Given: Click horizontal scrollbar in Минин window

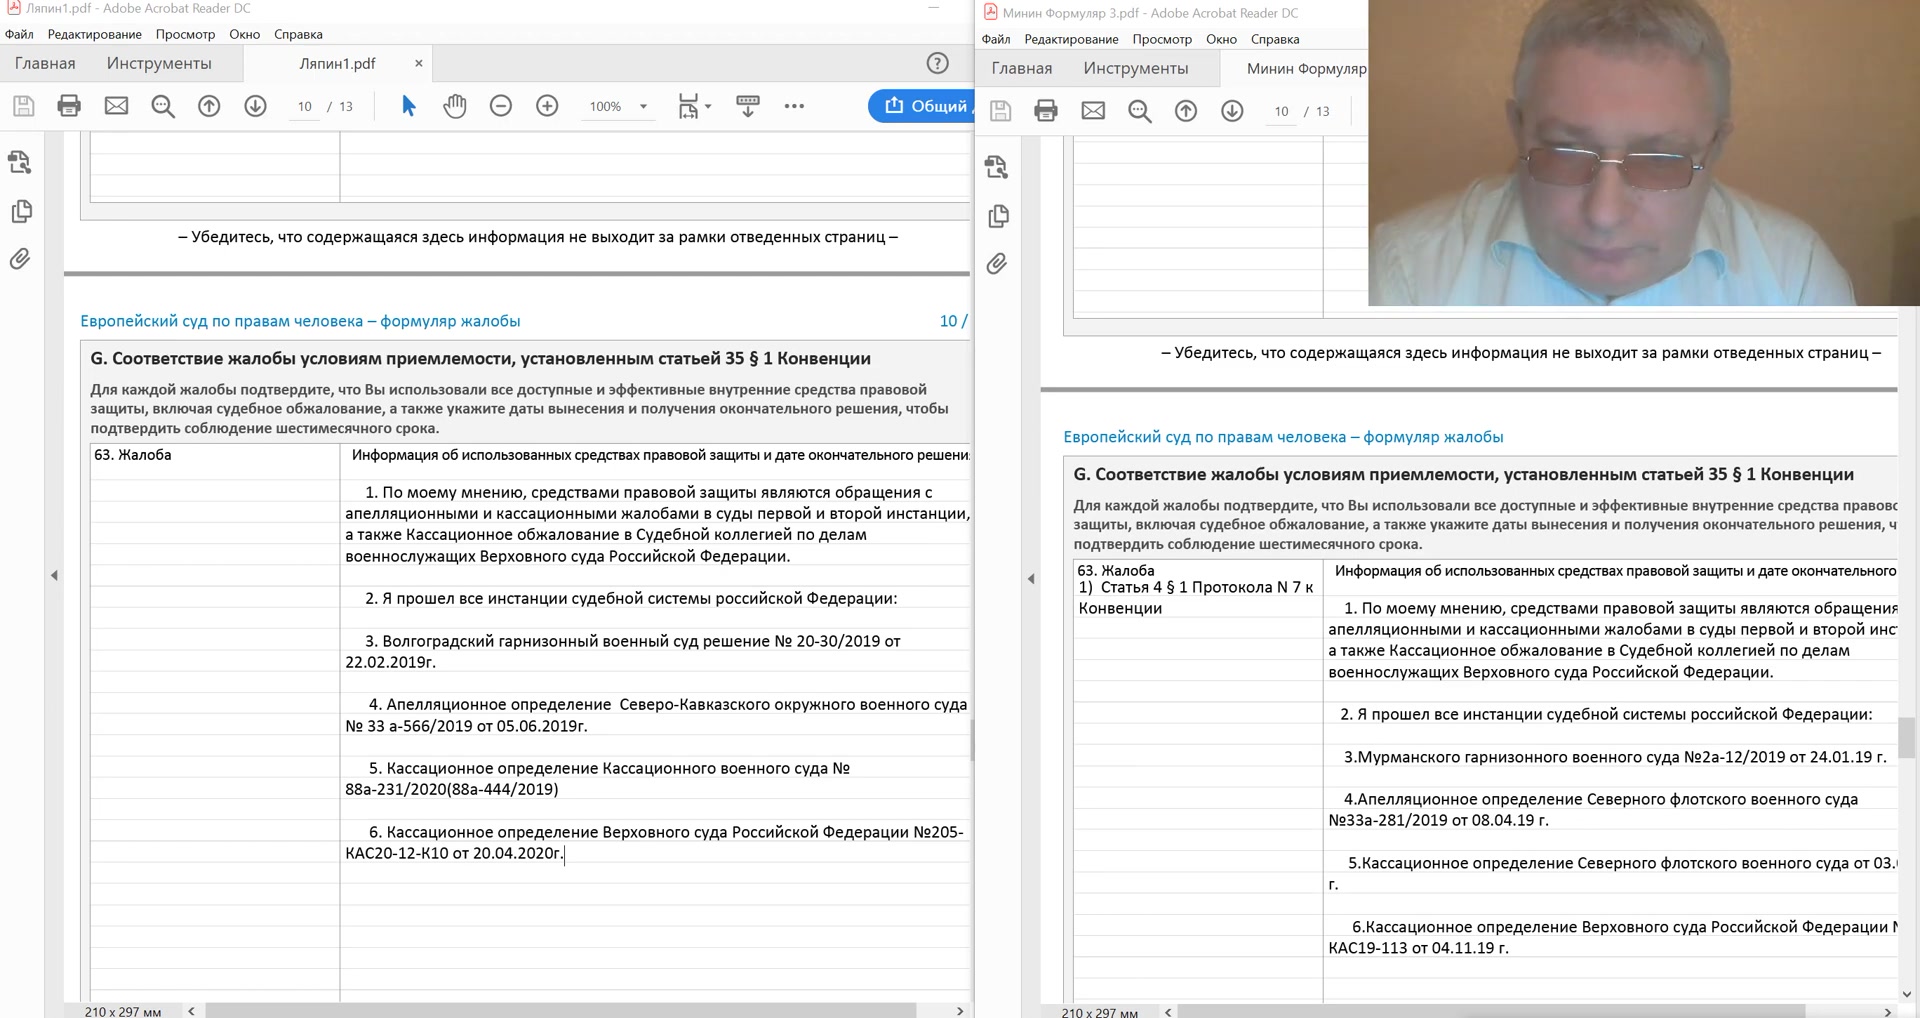Looking at the screenshot, I should click(x=1491, y=1012).
